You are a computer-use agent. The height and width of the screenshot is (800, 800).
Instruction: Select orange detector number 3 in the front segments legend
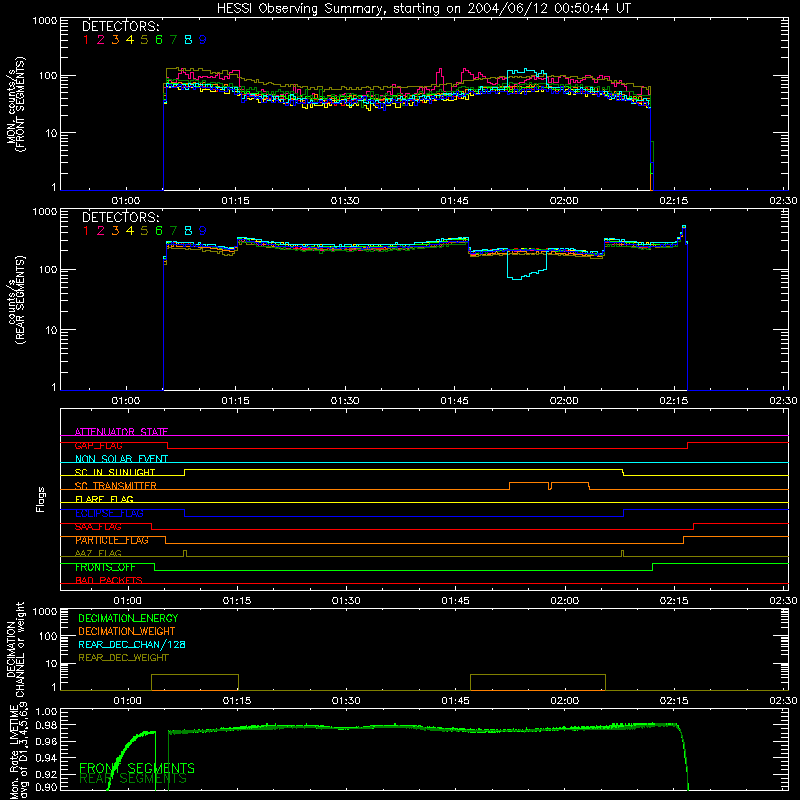[115, 39]
